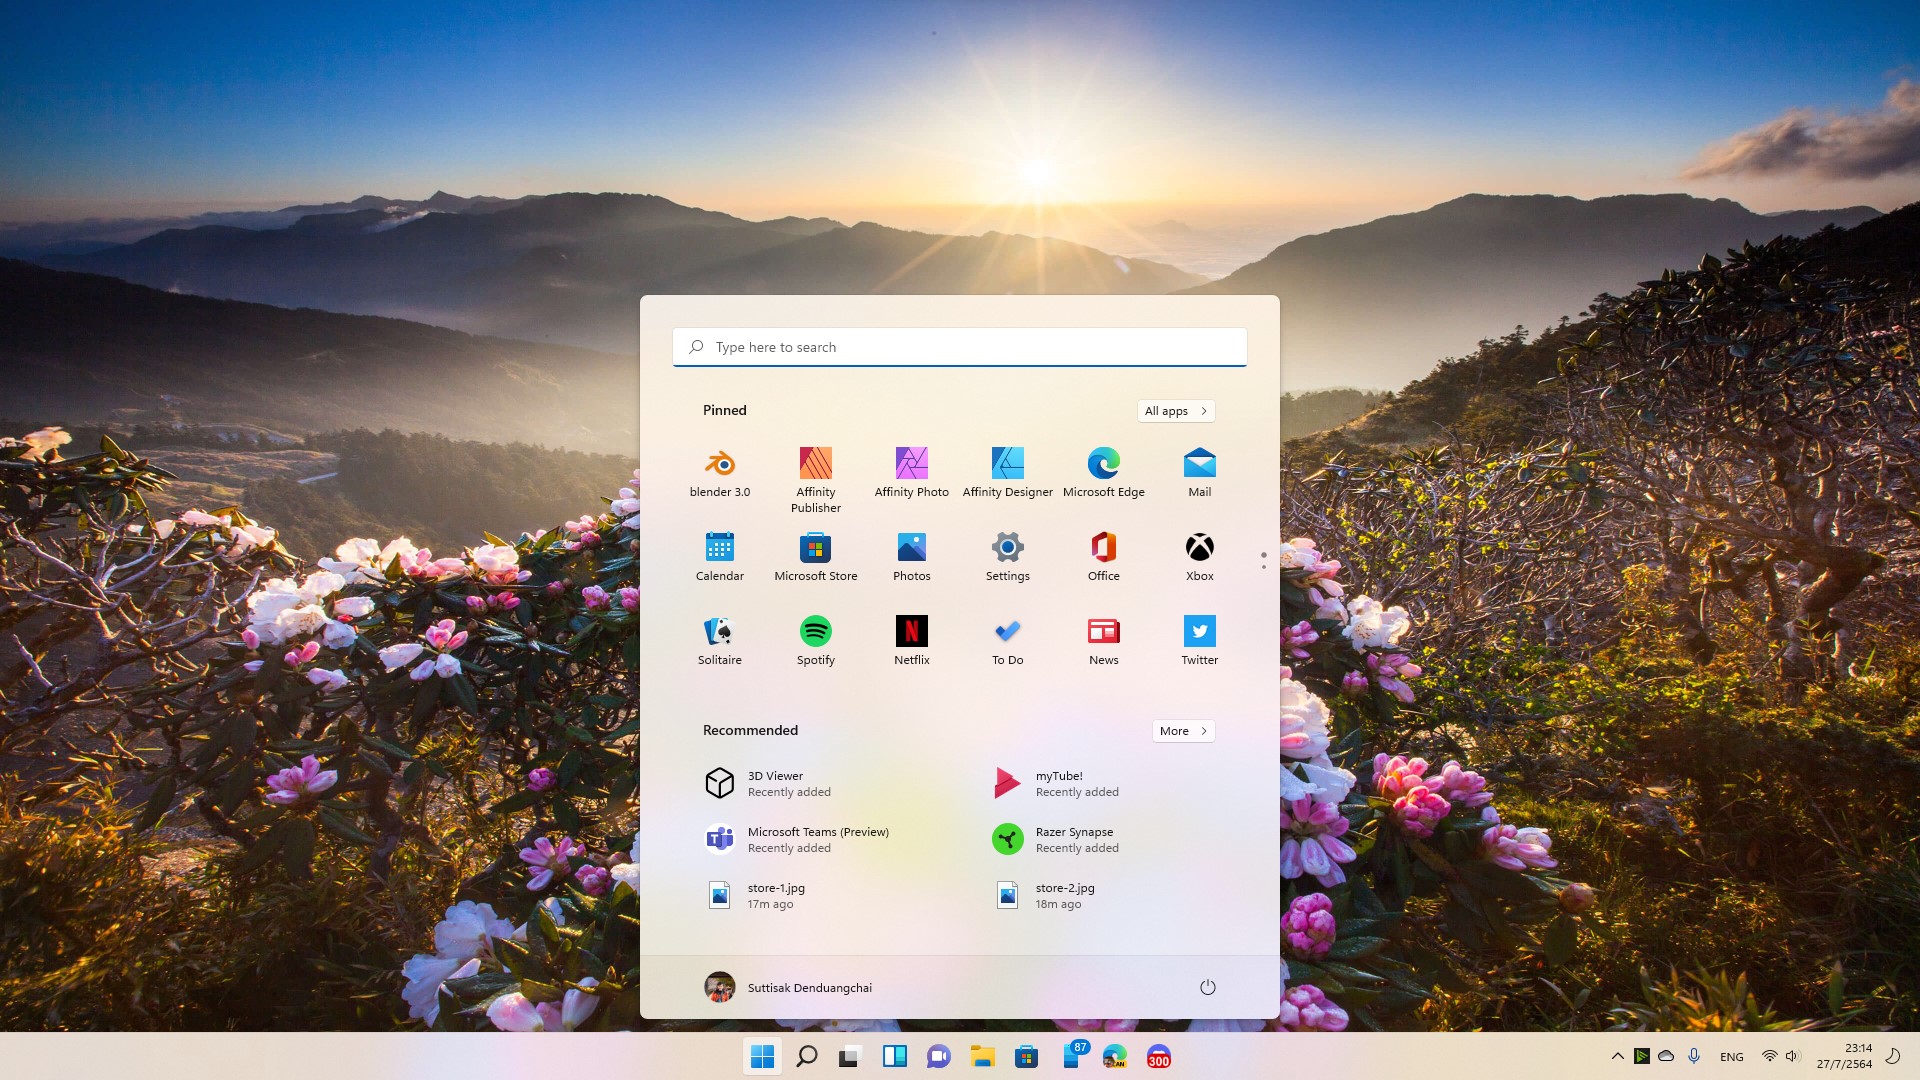Open Task View on taskbar
Screen dimensions: 1920x1080
click(851, 1057)
